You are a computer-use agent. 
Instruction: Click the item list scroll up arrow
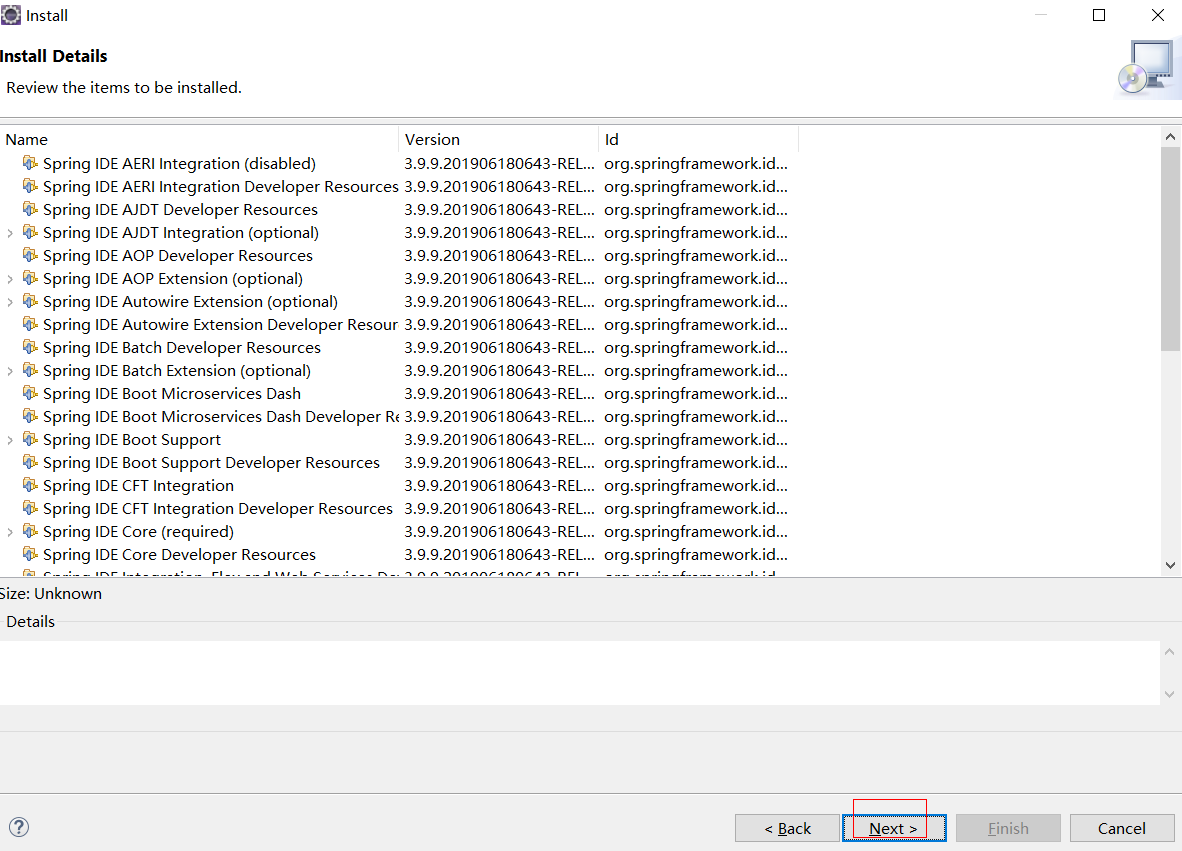(x=1170, y=136)
